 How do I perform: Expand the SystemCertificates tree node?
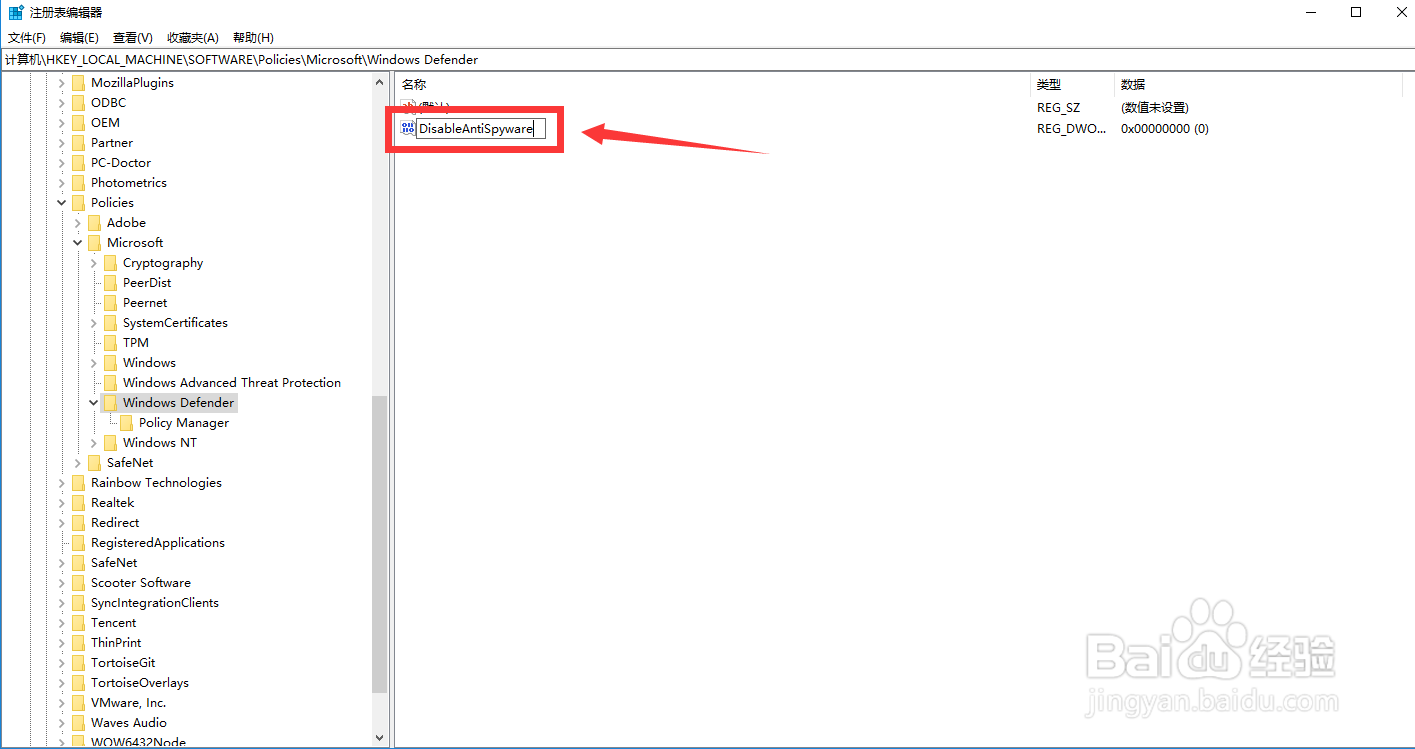click(x=94, y=322)
